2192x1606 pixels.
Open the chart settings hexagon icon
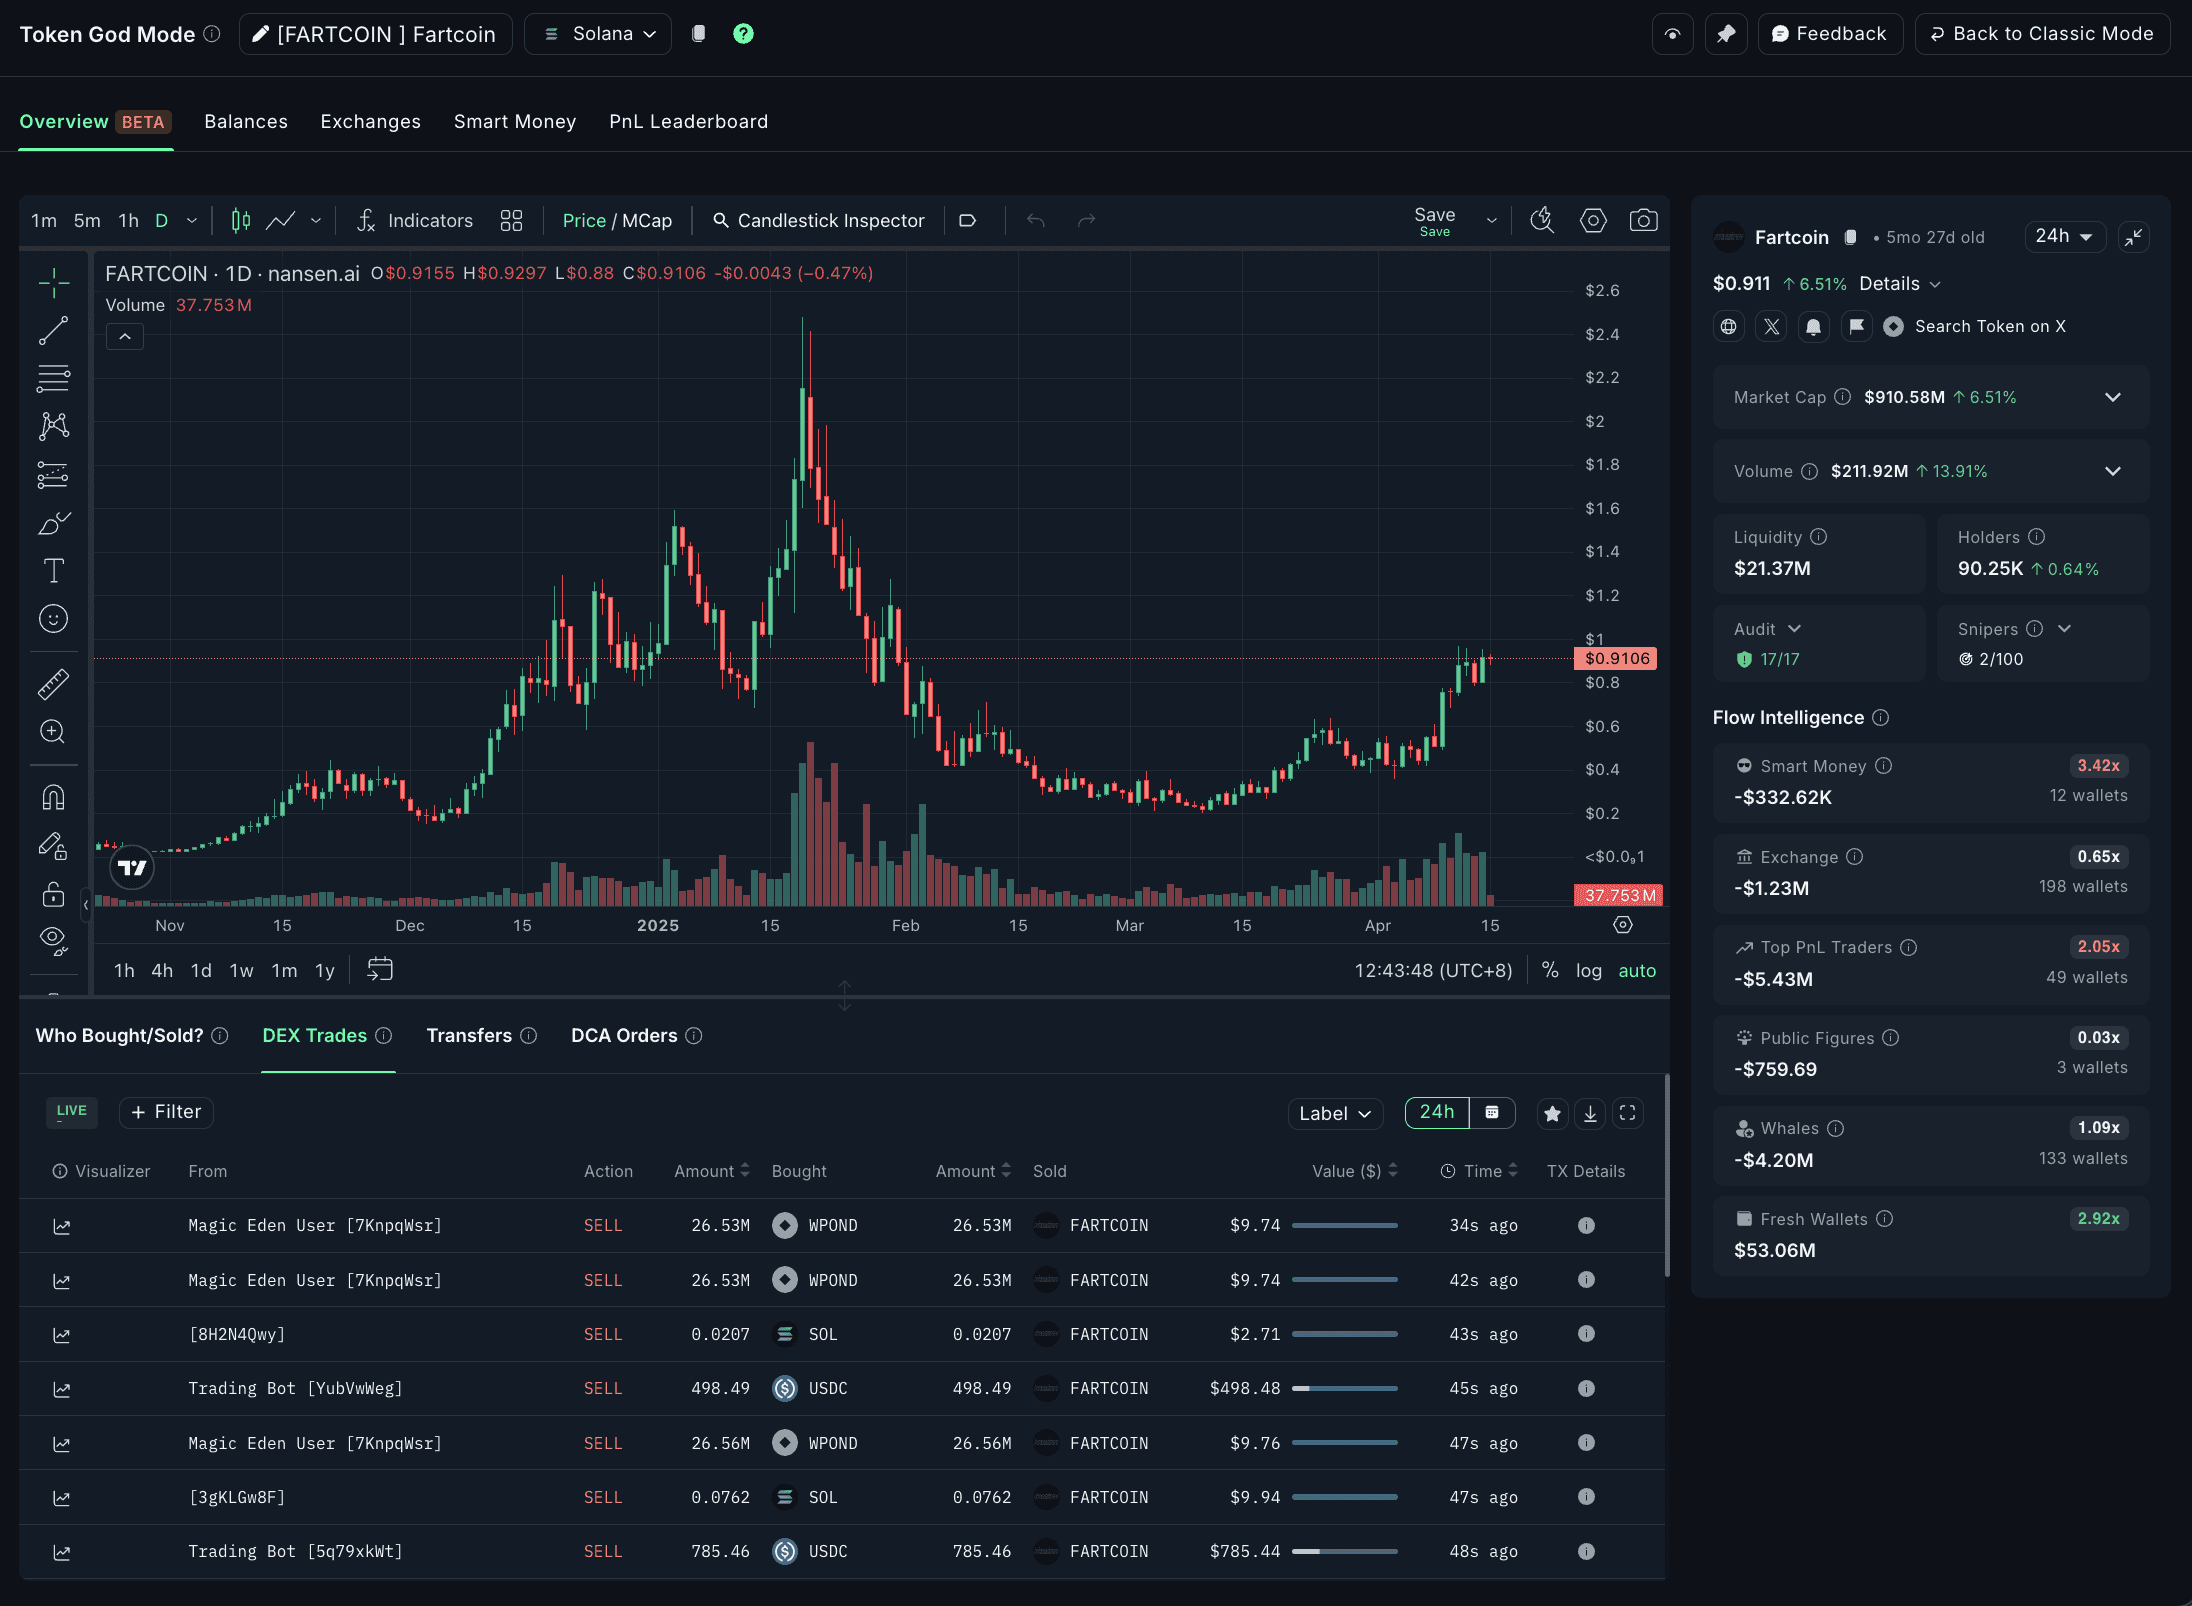click(1593, 220)
